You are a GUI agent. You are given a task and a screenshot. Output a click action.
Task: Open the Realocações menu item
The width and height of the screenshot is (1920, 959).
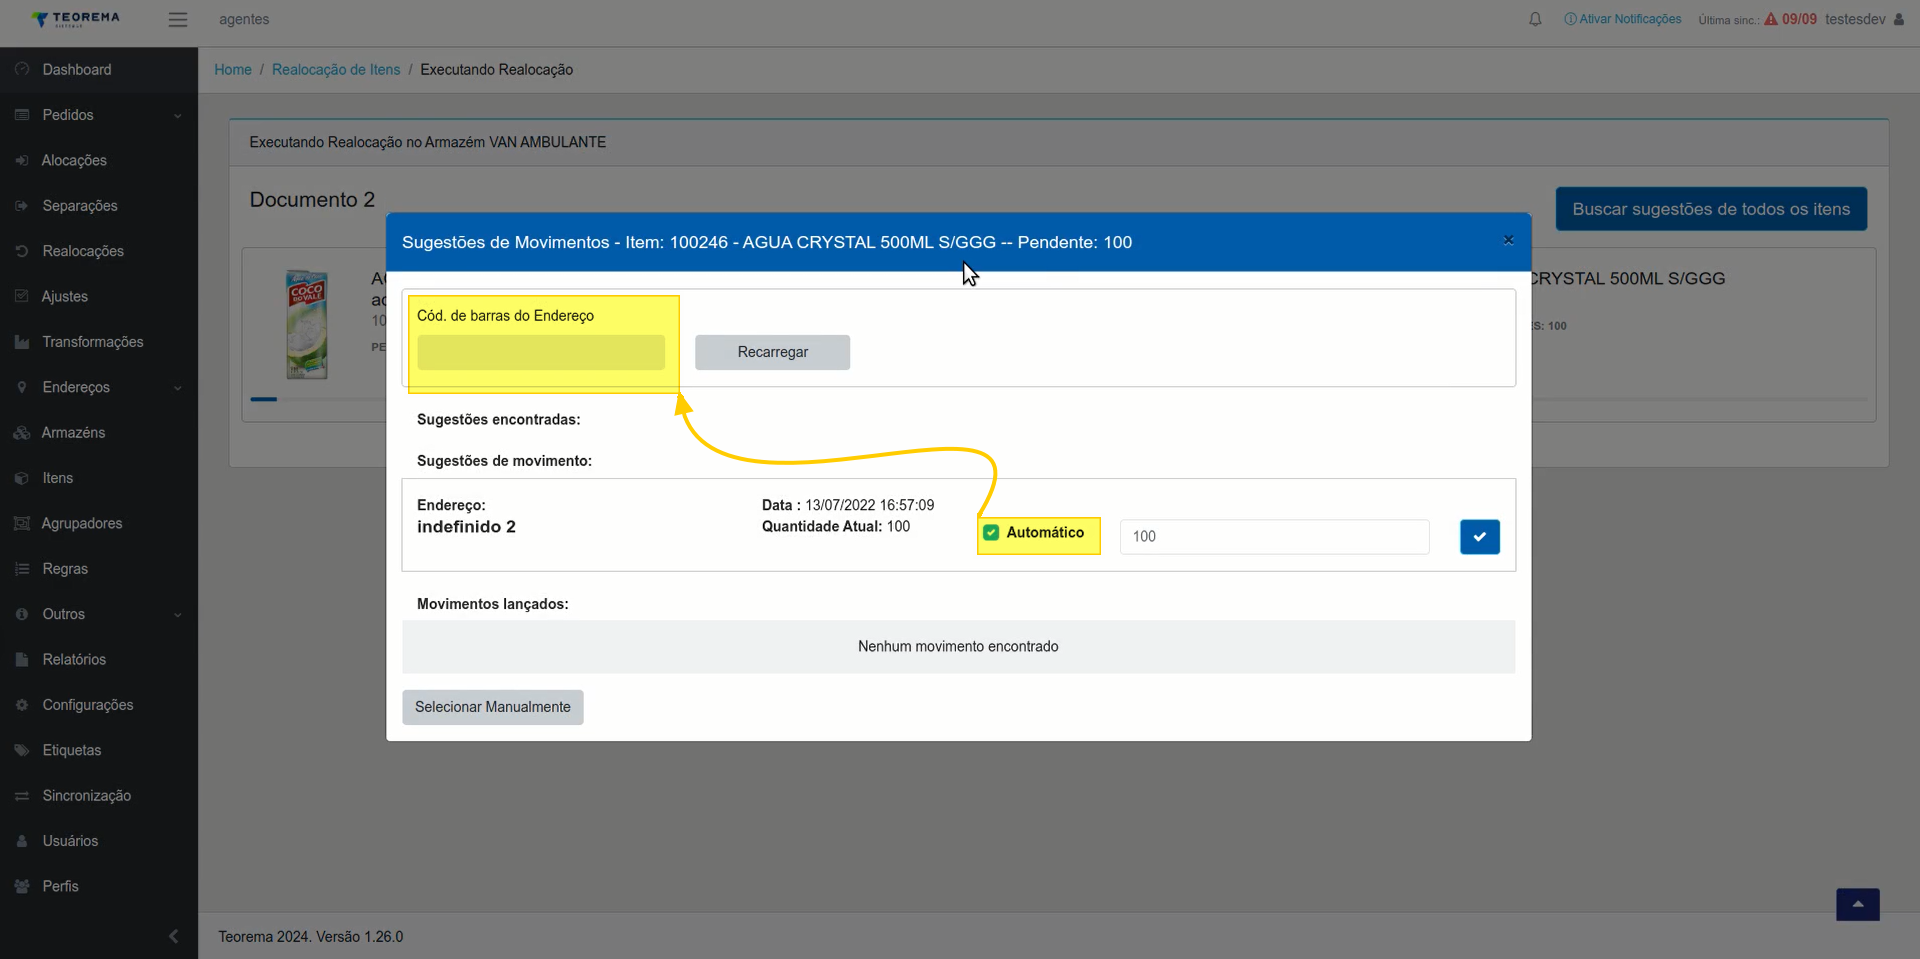[99, 251]
